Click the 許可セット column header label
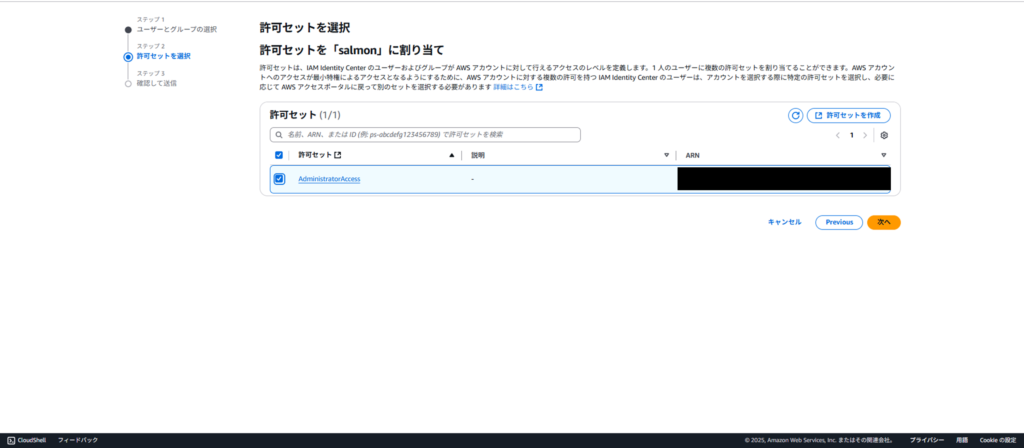Screen dimensions: 1024x448 [315, 155]
